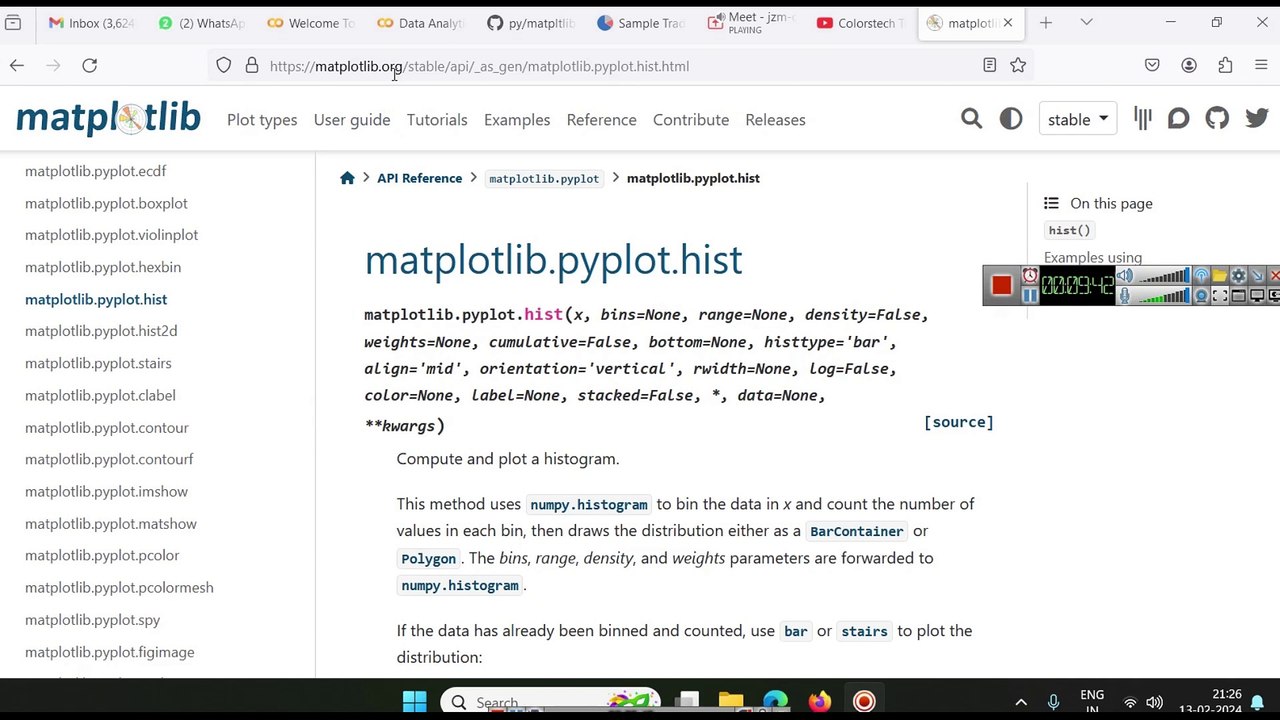
Task: Open a new browser tab
Action: pyautogui.click(x=1045, y=22)
